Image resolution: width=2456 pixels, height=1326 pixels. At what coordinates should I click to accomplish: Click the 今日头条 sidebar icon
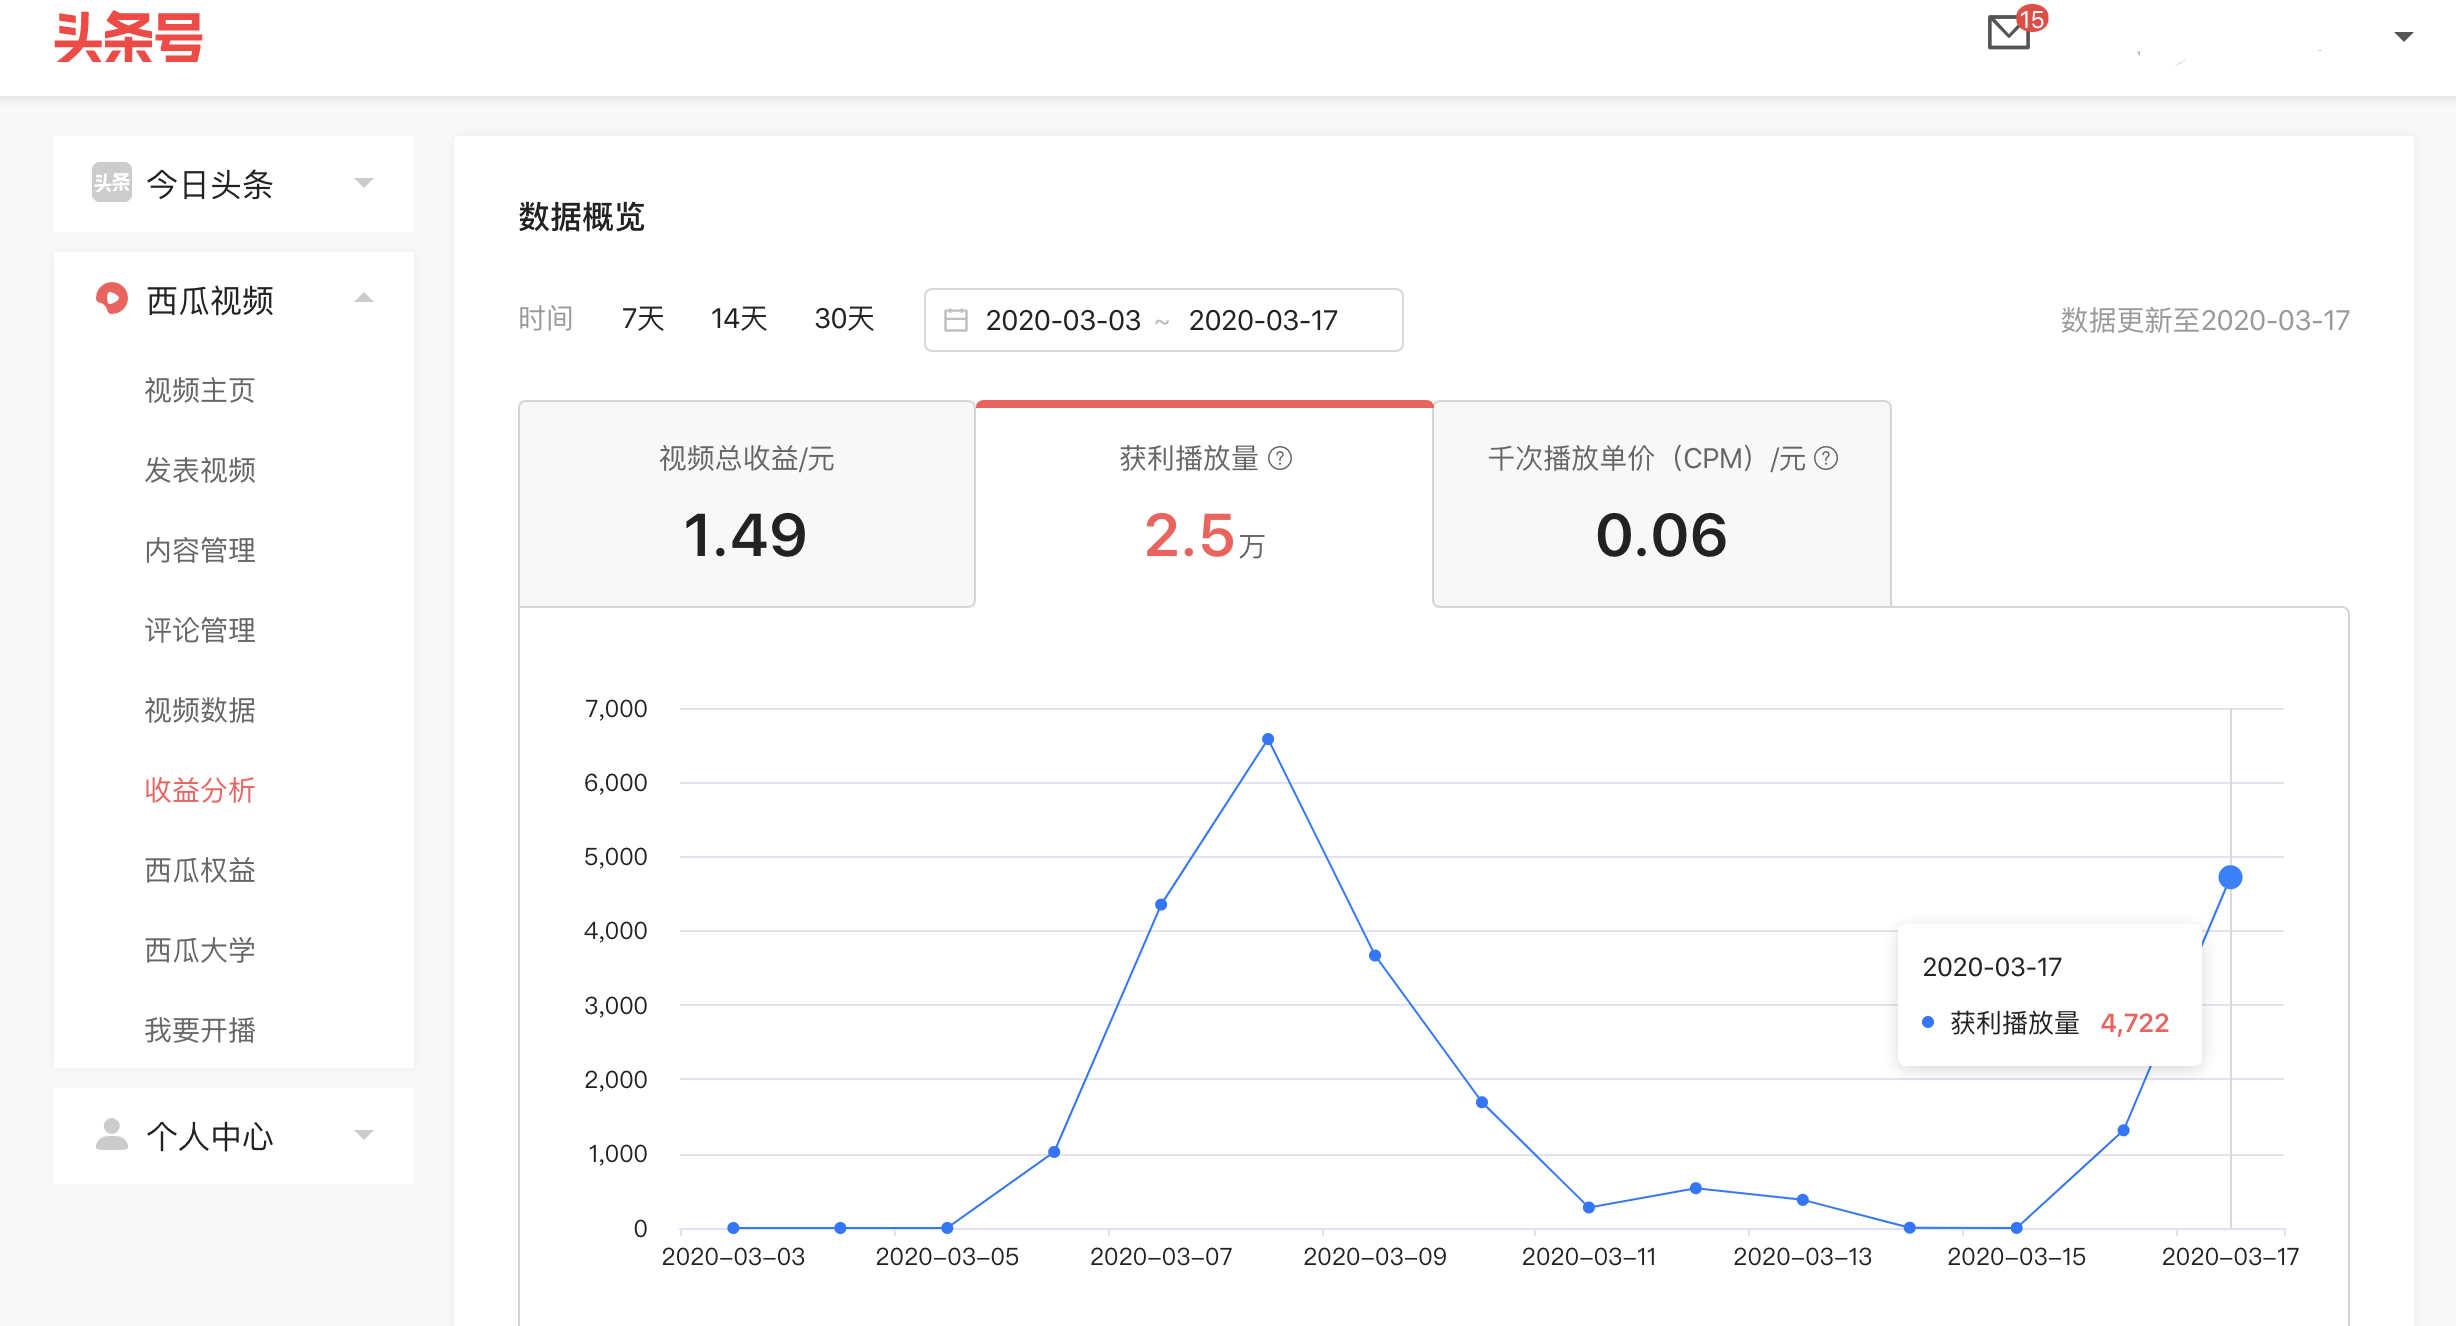[x=111, y=182]
